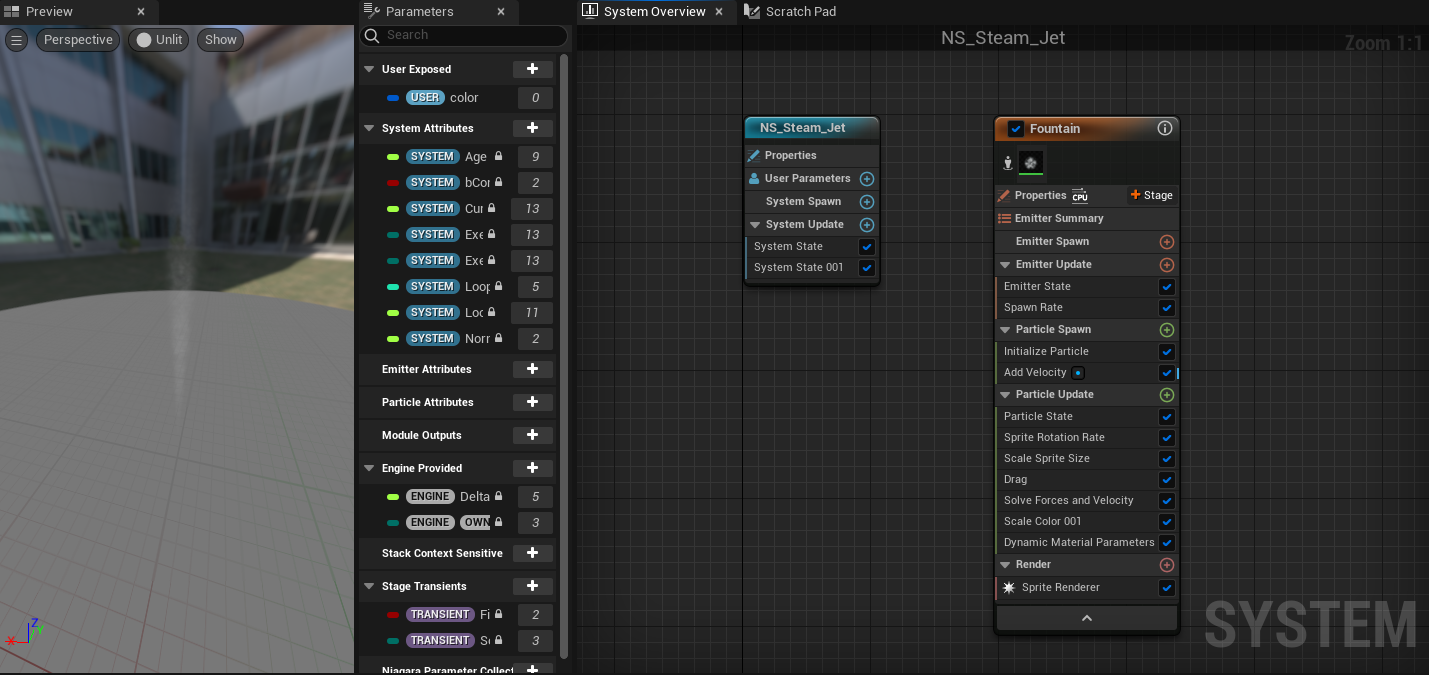Collapse the System Attributes section

click(369, 128)
